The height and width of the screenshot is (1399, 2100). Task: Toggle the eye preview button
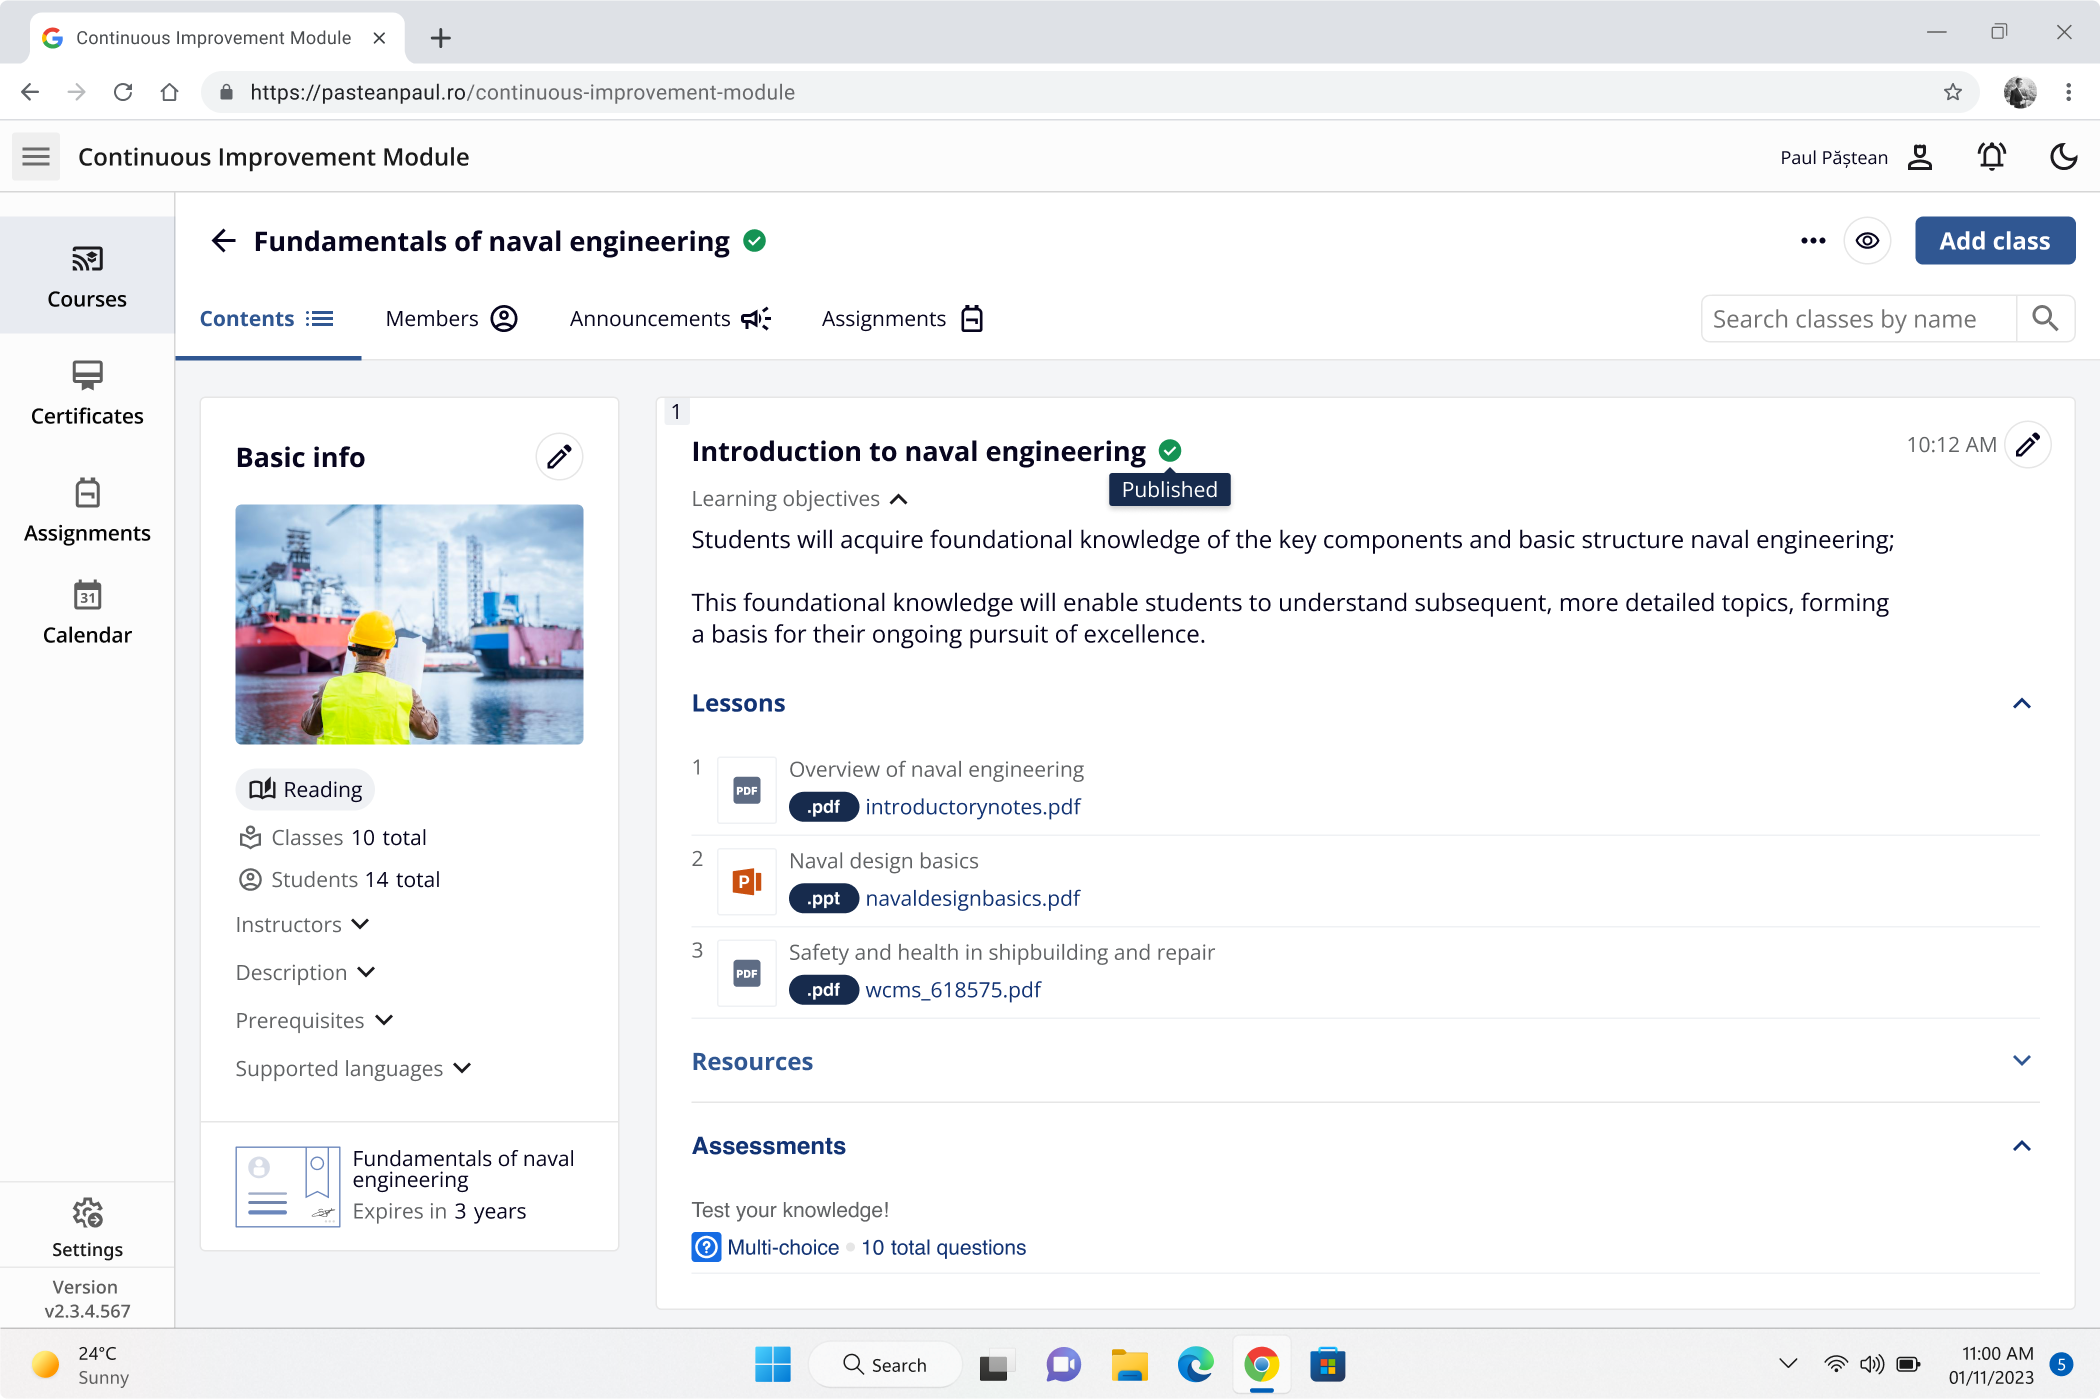pos(1867,241)
